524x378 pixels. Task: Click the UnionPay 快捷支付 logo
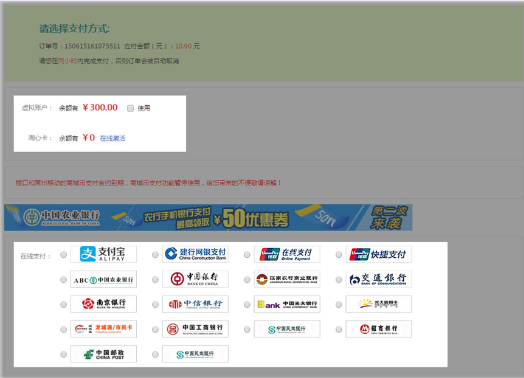click(x=379, y=254)
